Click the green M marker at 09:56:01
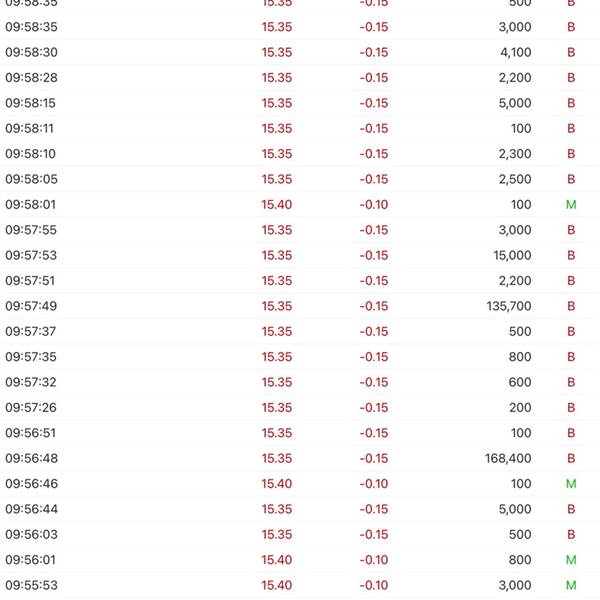The width and height of the screenshot is (600, 600). [x=571, y=560]
